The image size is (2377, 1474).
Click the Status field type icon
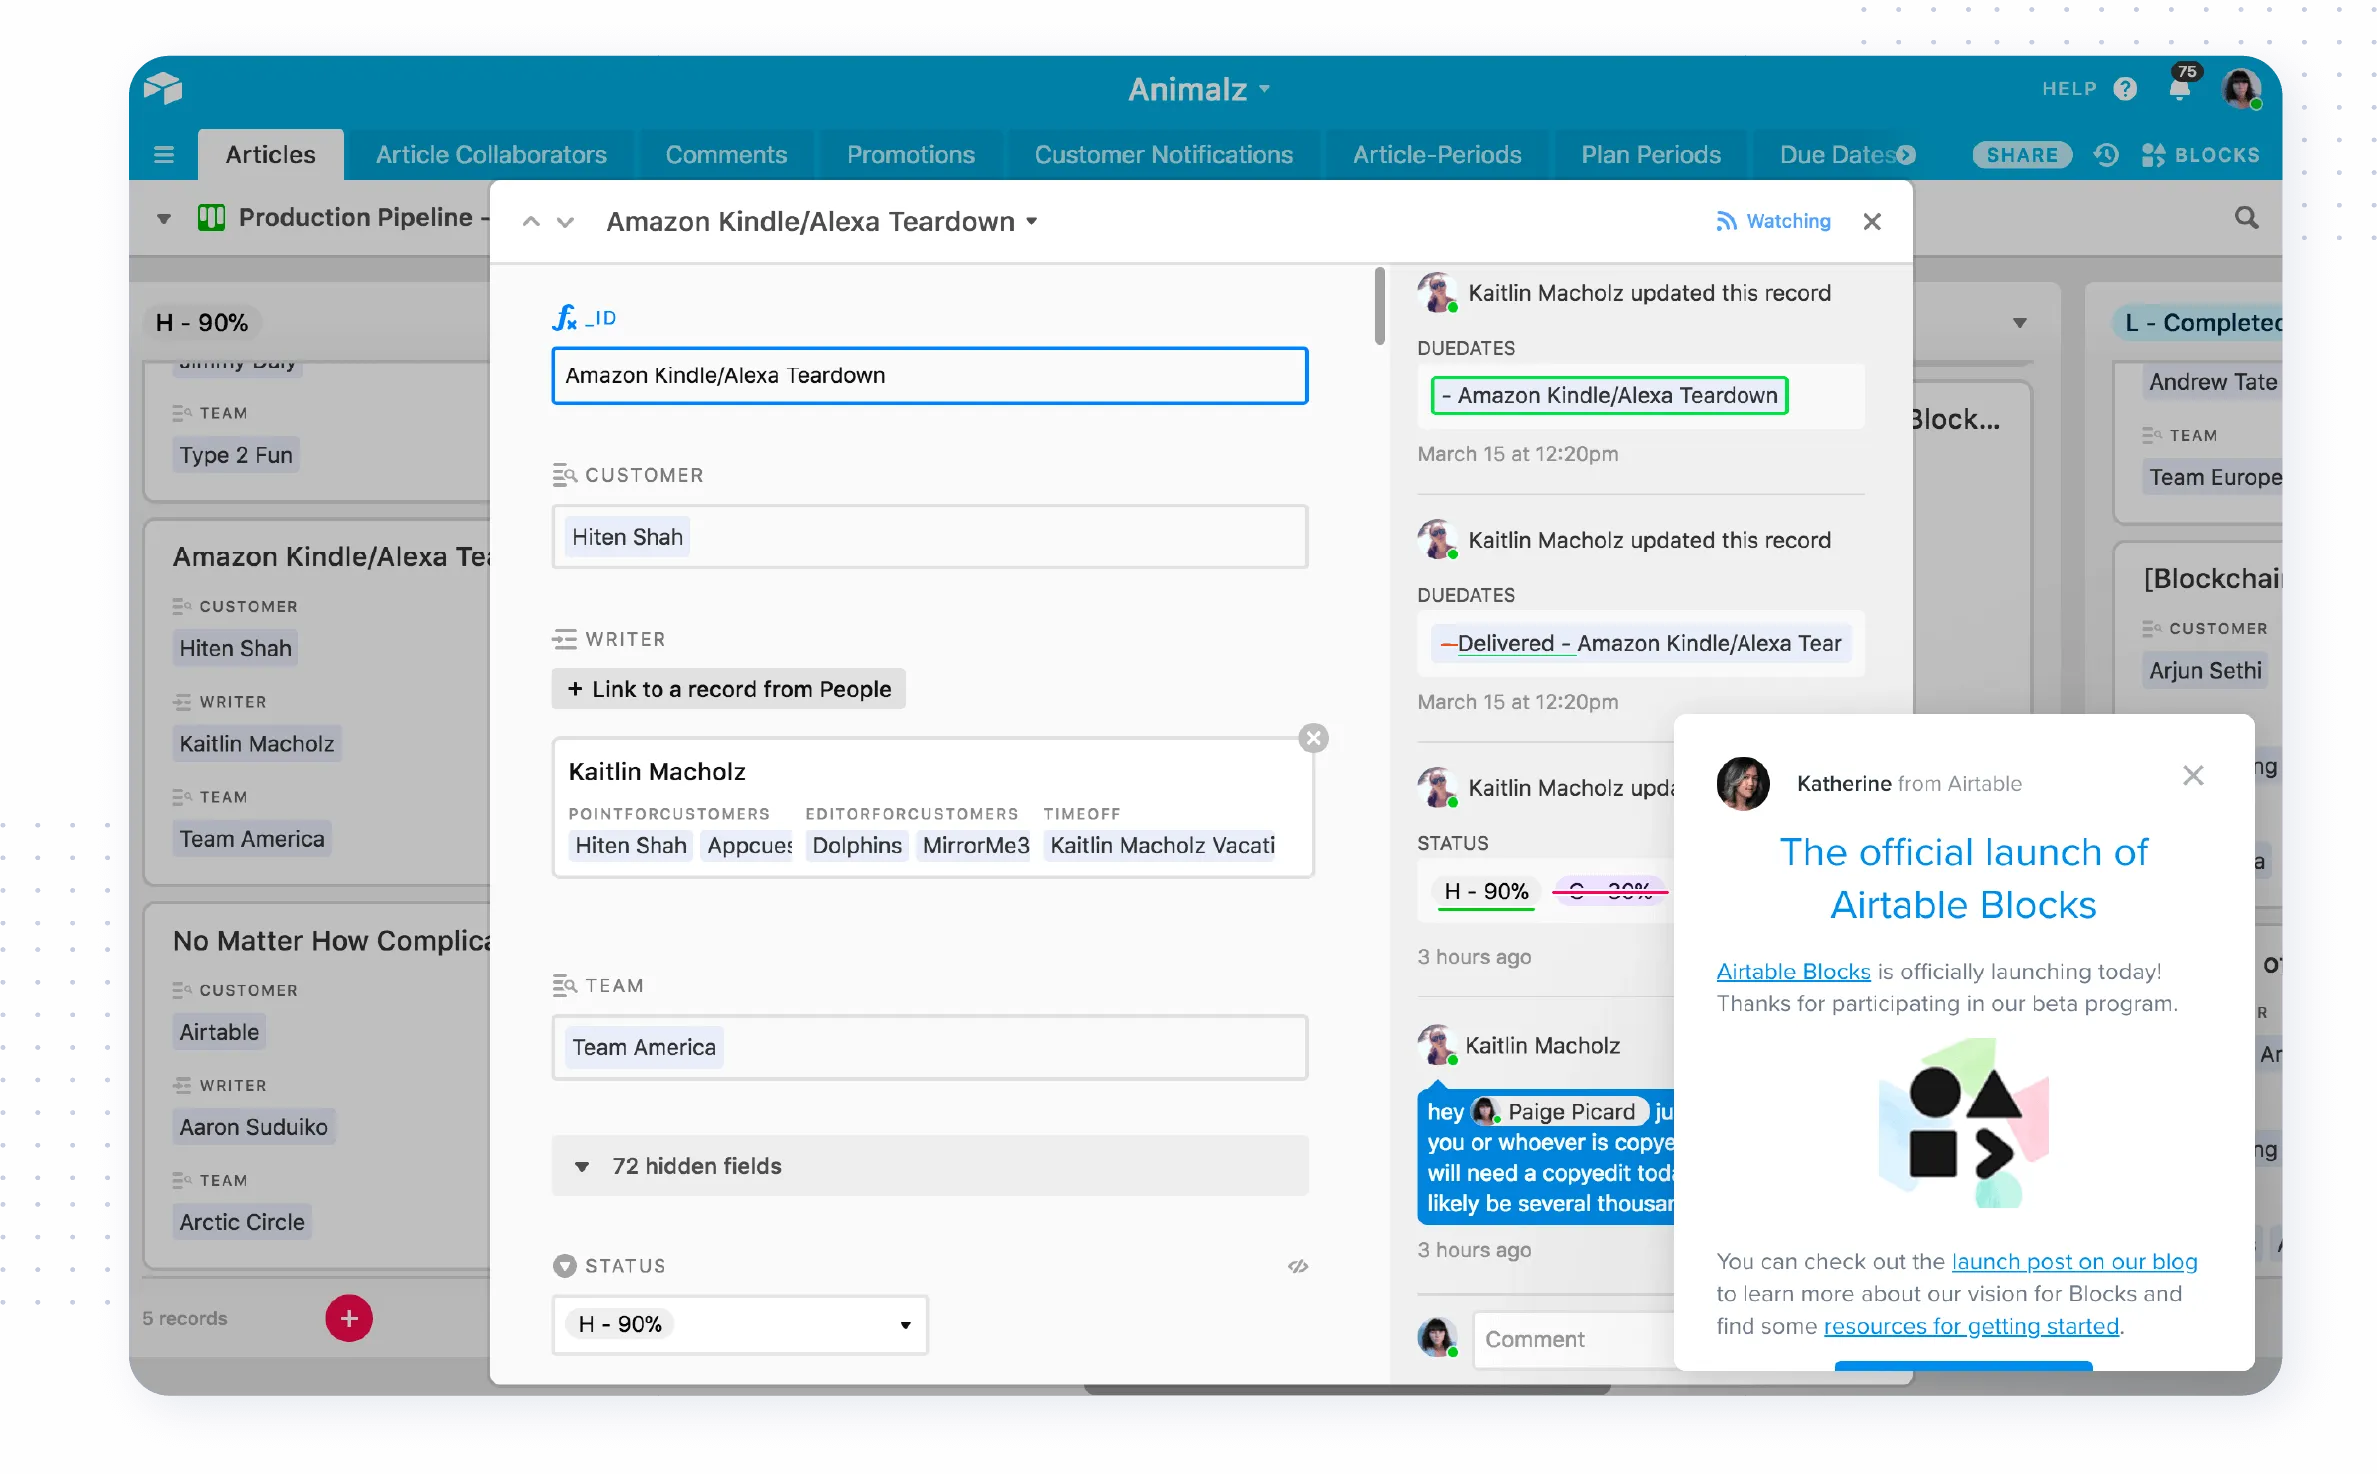pyautogui.click(x=565, y=1266)
